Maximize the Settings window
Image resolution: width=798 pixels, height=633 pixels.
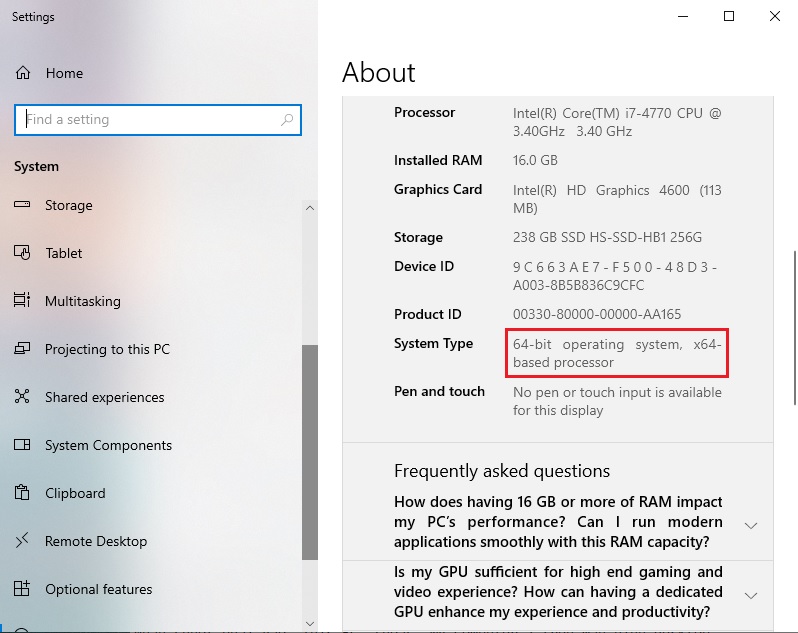[x=729, y=16]
